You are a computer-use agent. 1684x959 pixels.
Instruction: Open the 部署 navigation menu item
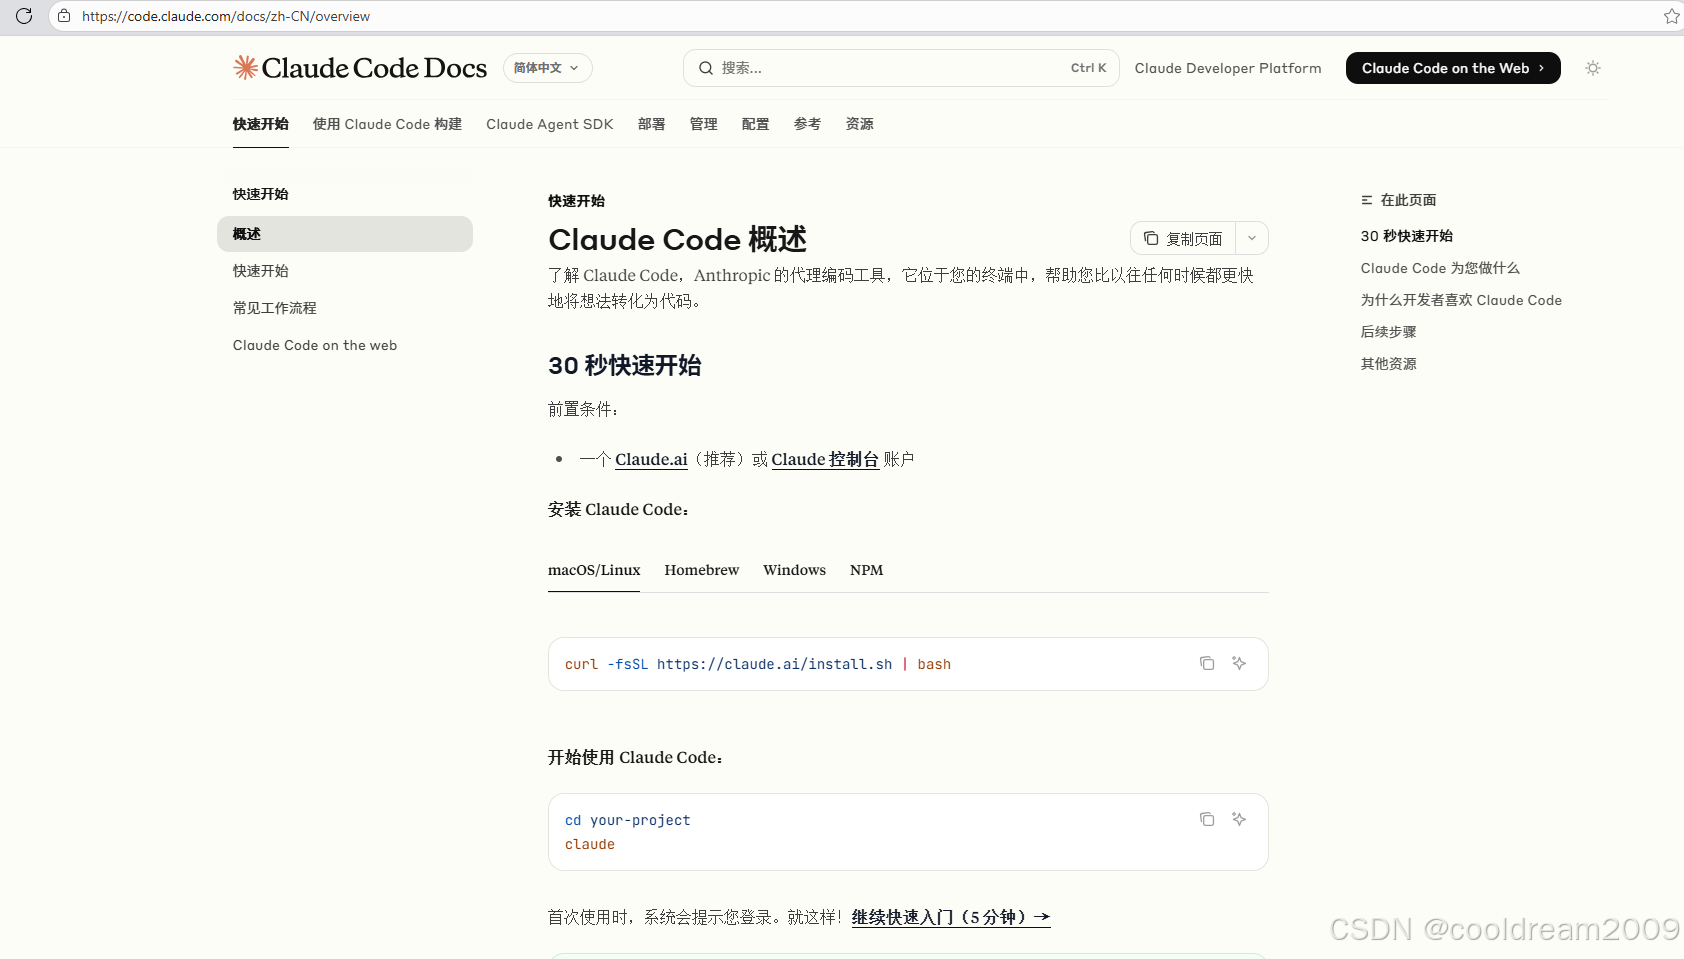(651, 124)
